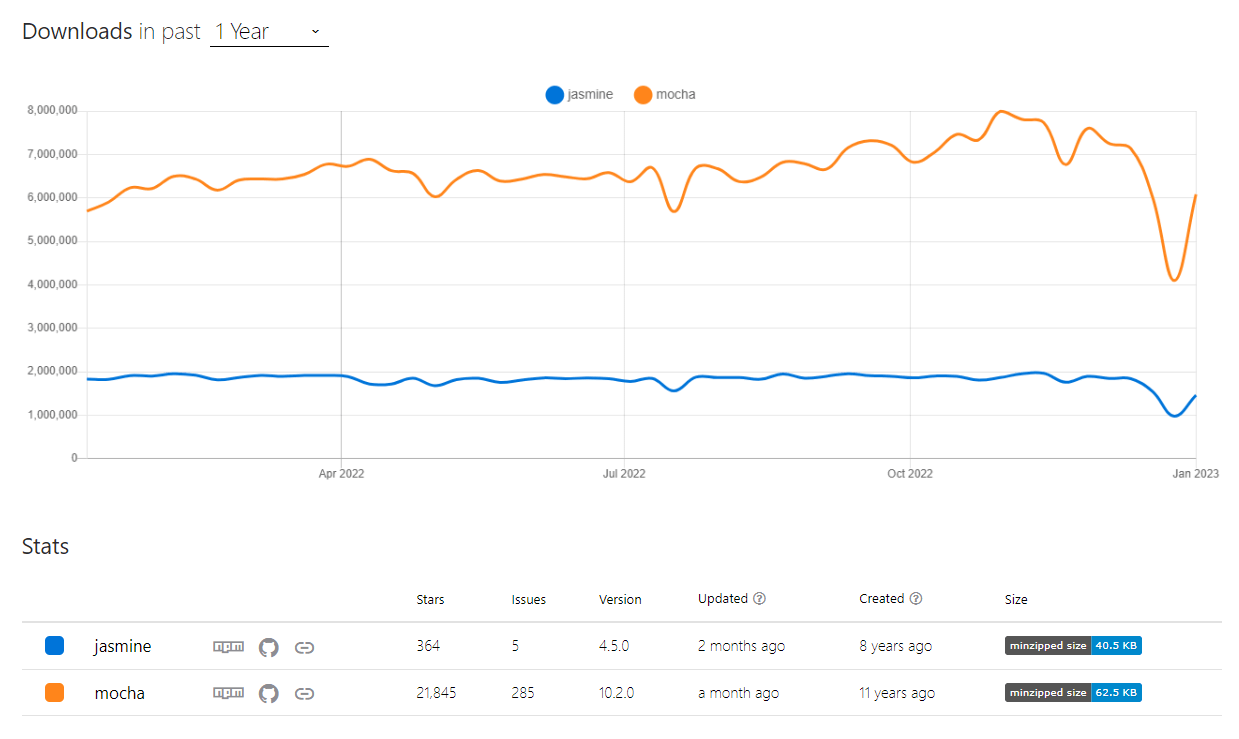Open the jasmine package link
This screenshot has width=1239, height=739.
tap(122, 646)
